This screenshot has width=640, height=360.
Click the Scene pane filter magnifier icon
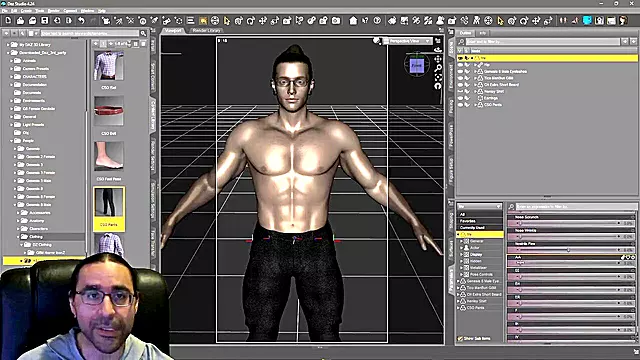click(462, 42)
